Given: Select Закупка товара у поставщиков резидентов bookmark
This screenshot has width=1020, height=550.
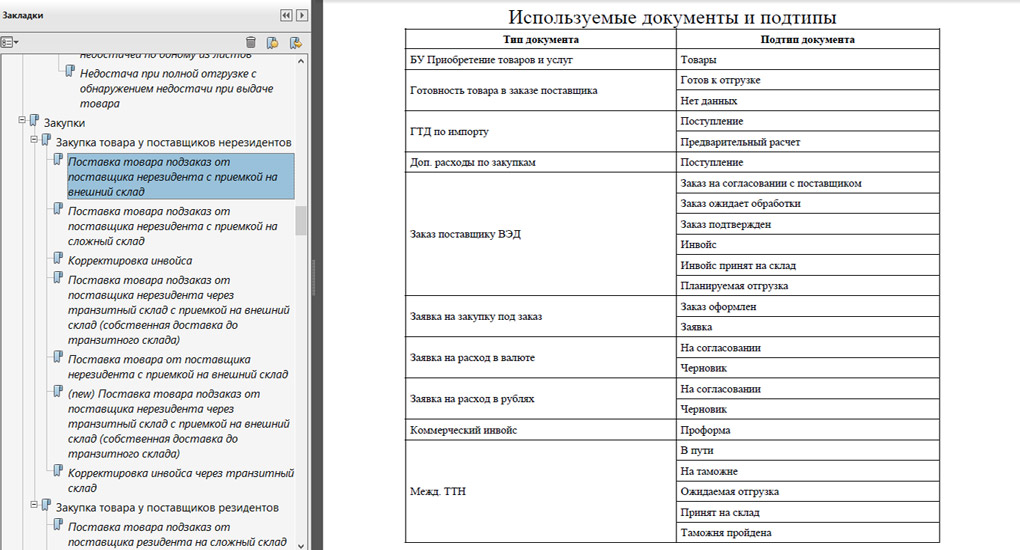Looking at the screenshot, I should 167,507.
